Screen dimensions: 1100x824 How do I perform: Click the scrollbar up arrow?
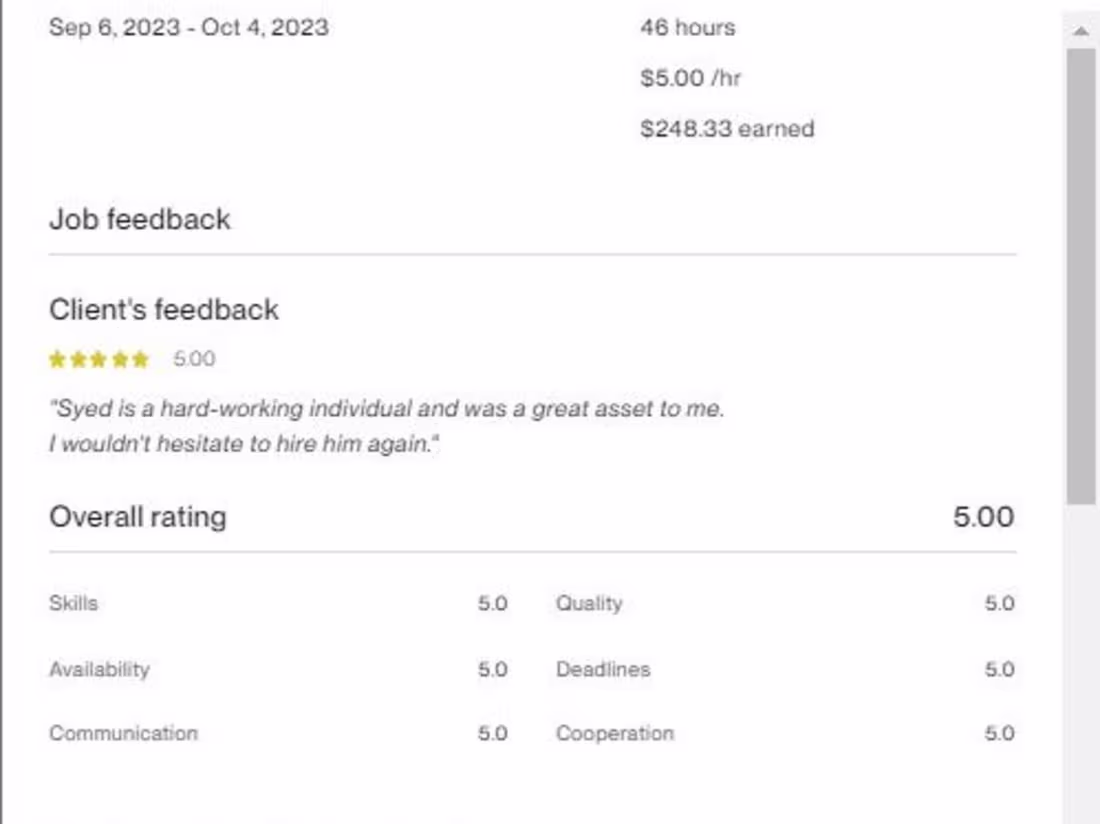point(1080,31)
